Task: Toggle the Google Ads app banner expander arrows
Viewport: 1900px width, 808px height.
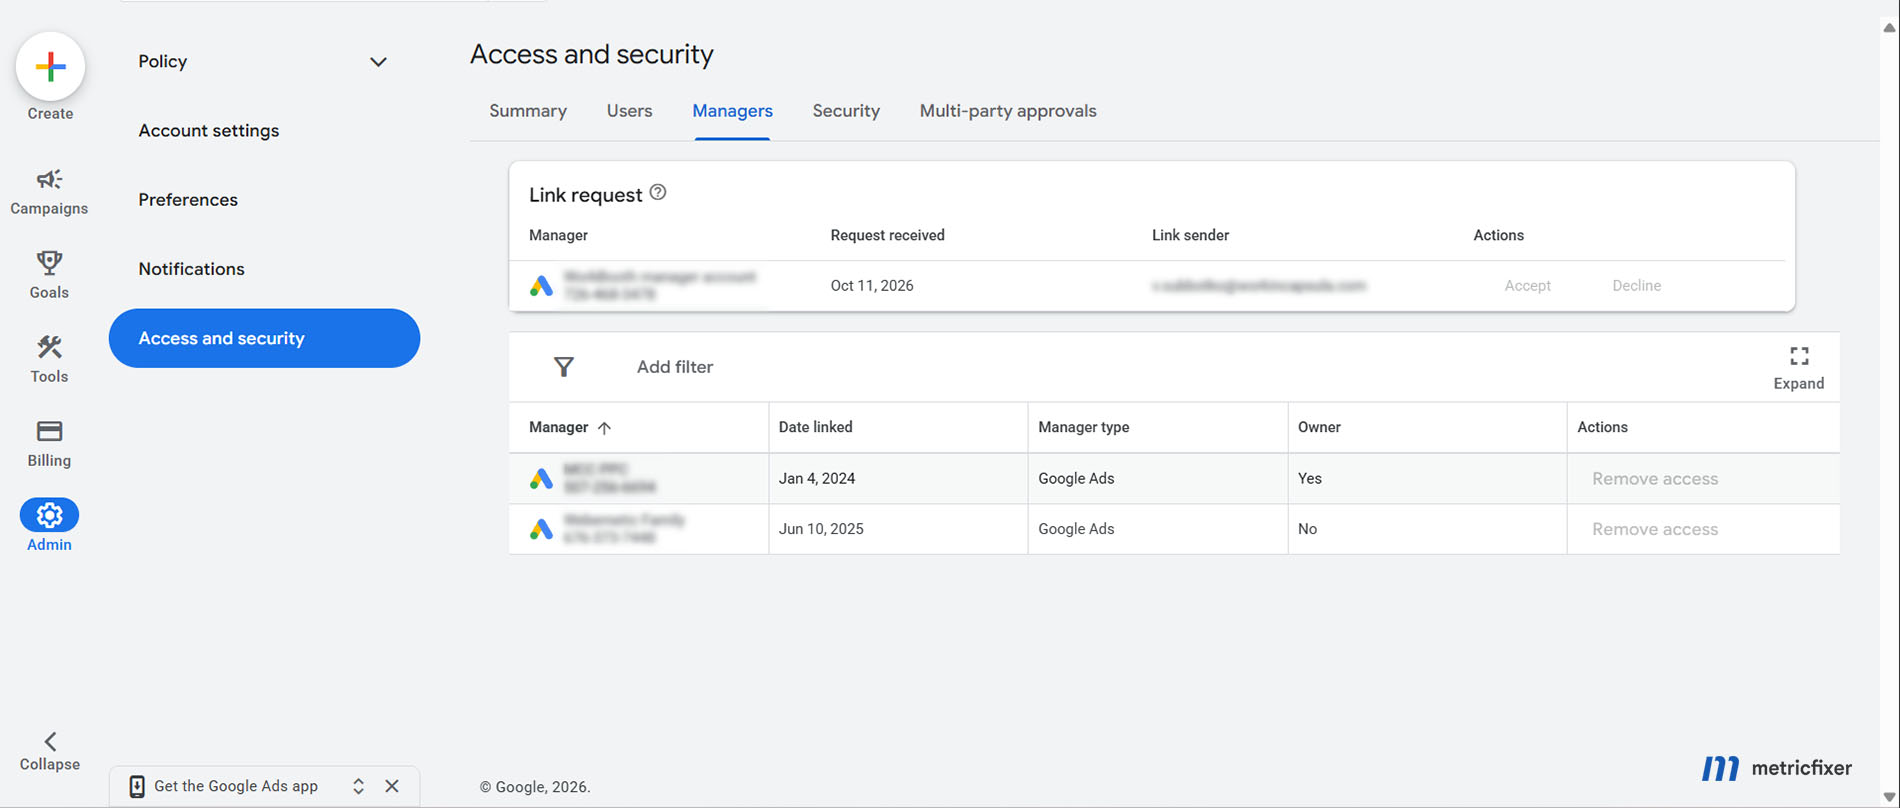Action: point(358,786)
